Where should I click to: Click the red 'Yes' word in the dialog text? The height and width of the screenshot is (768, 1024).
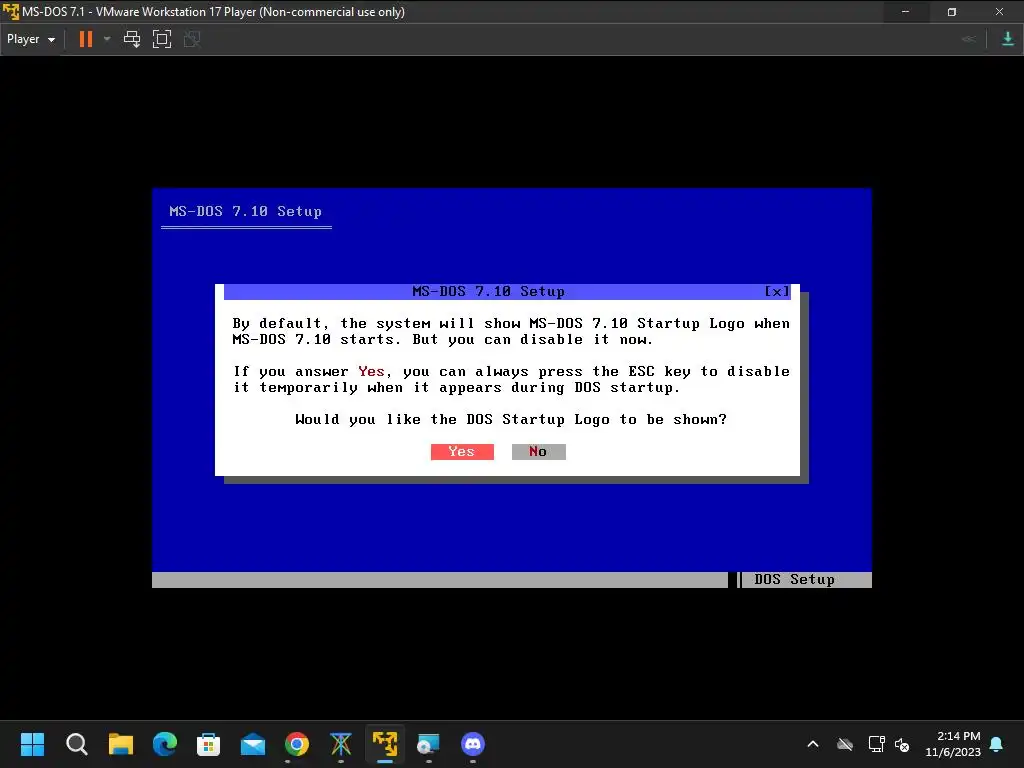pyautogui.click(x=371, y=372)
